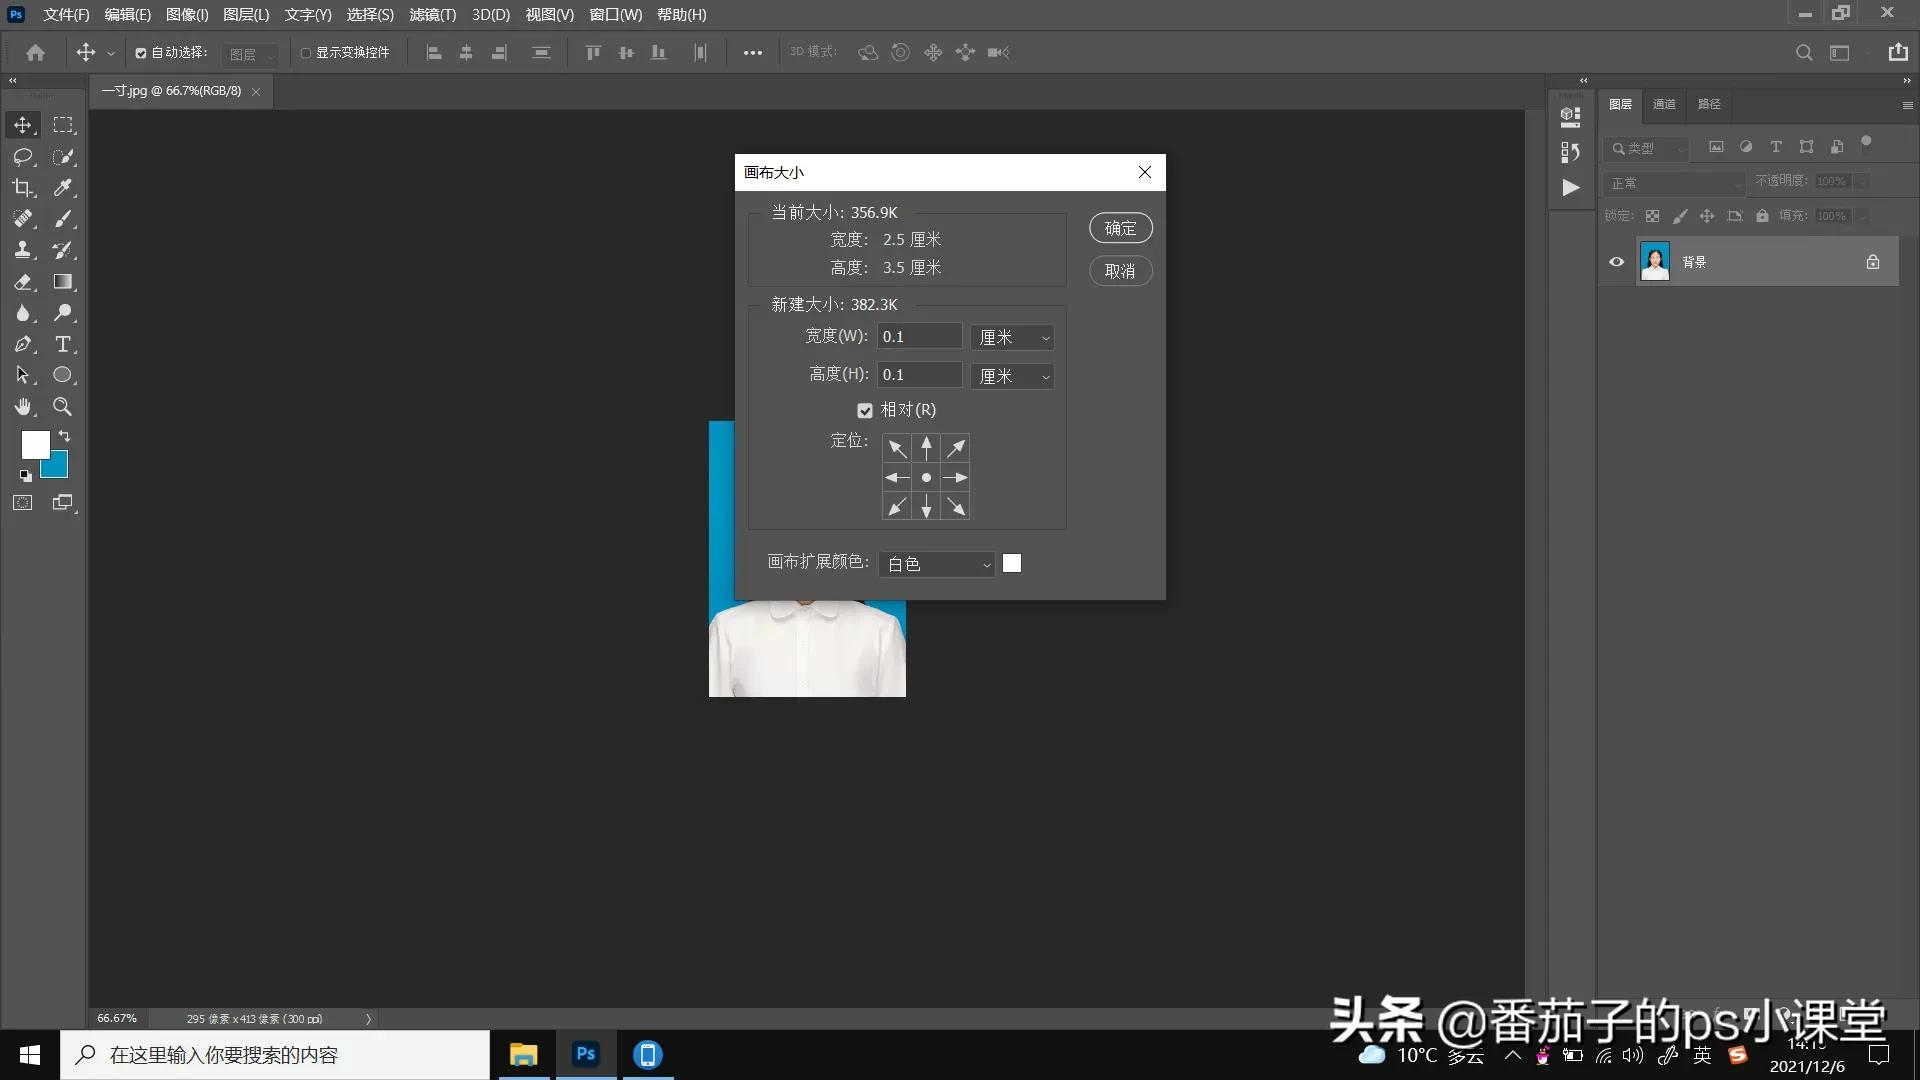The height and width of the screenshot is (1080, 1920).
Task: Click the 取消 button
Action: (x=1120, y=271)
